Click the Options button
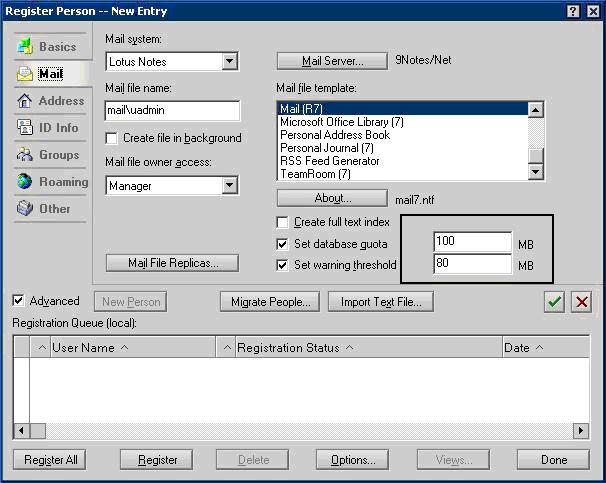Screen dimensions: 606x483 pos(352,460)
